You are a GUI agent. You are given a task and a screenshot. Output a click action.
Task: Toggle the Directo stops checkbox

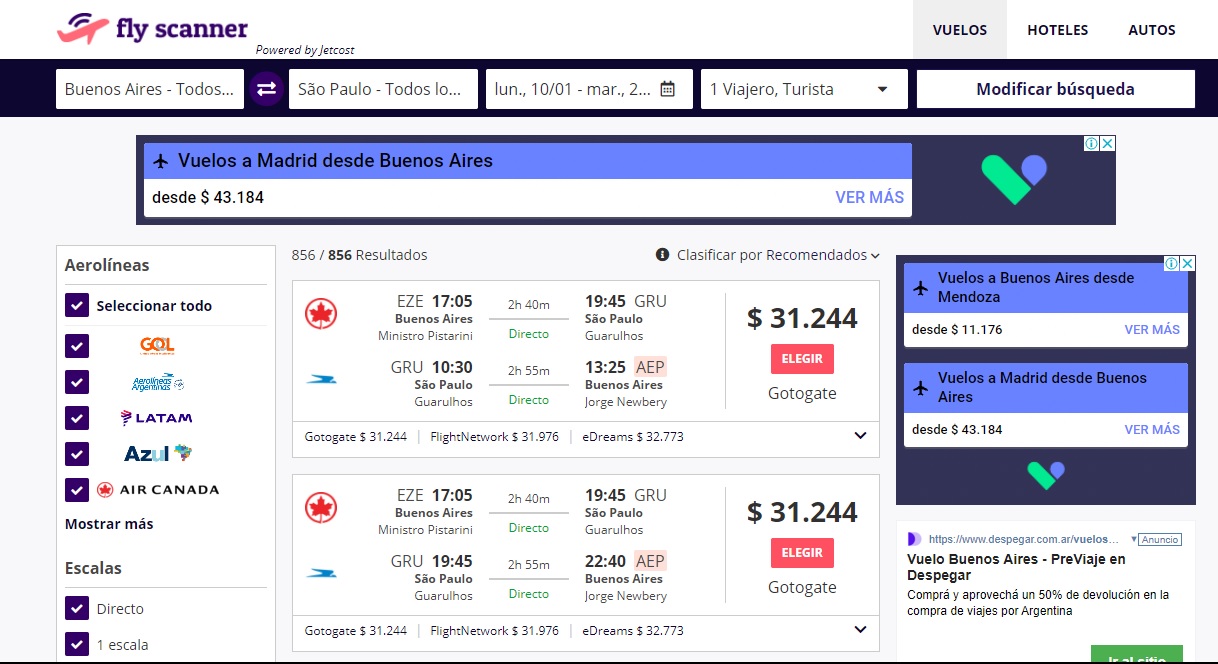(77, 608)
